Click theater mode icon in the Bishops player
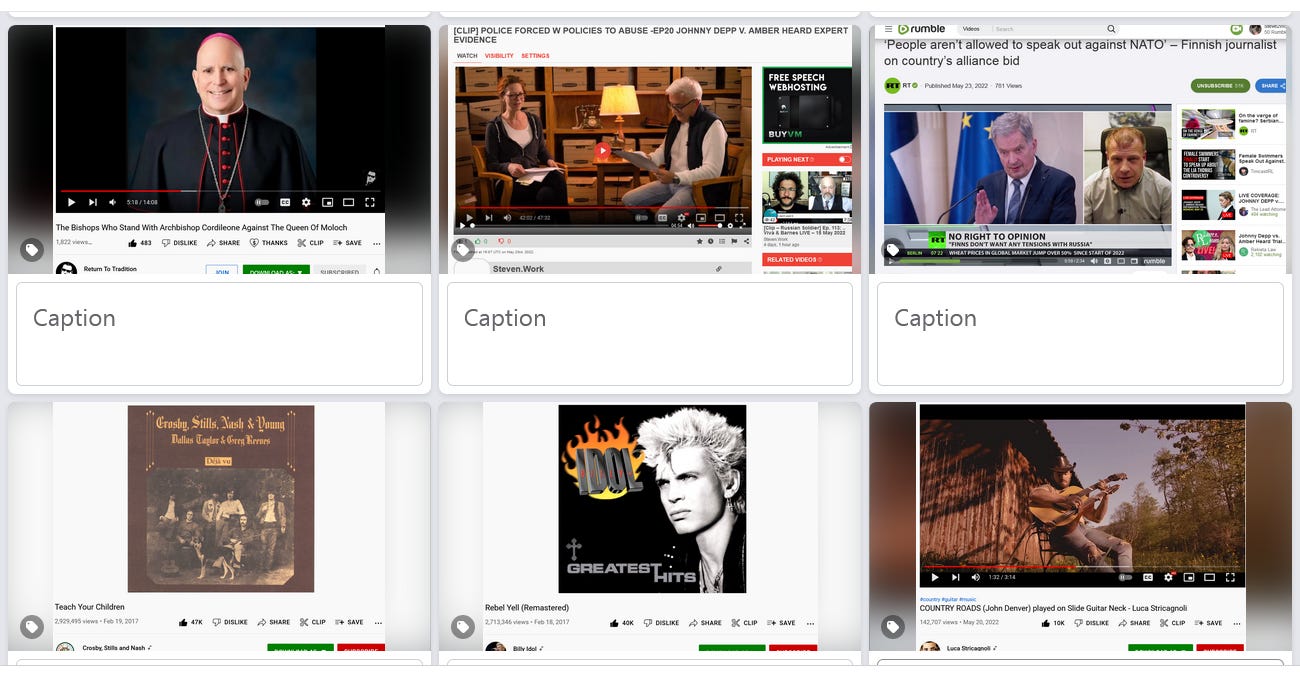The height and width of the screenshot is (677, 1300). click(x=348, y=202)
